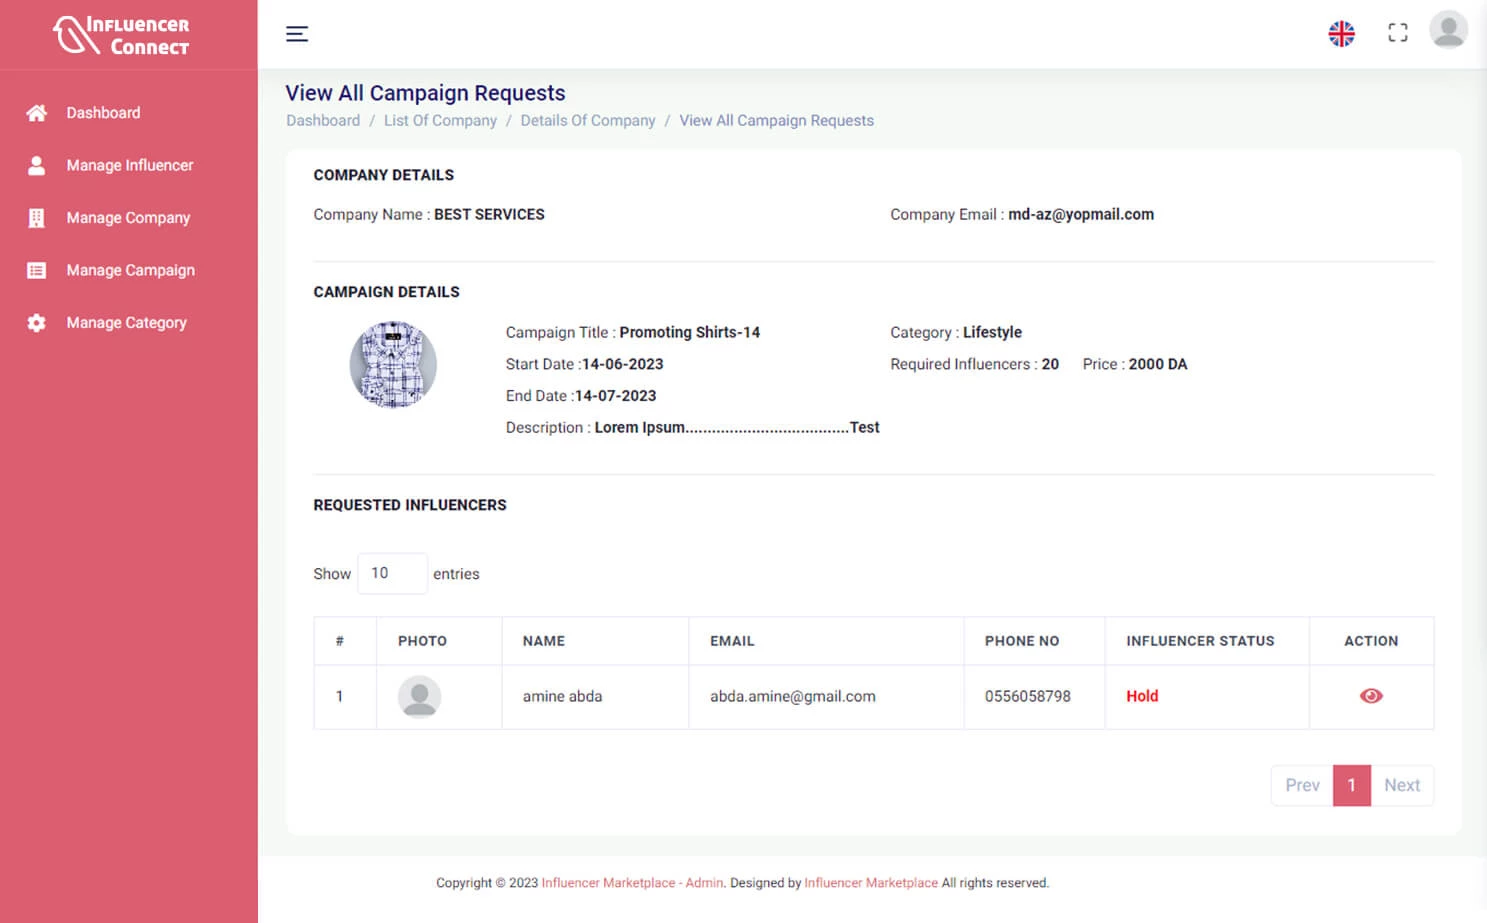Change the influencer status from Hold

[x=1142, y=696]
